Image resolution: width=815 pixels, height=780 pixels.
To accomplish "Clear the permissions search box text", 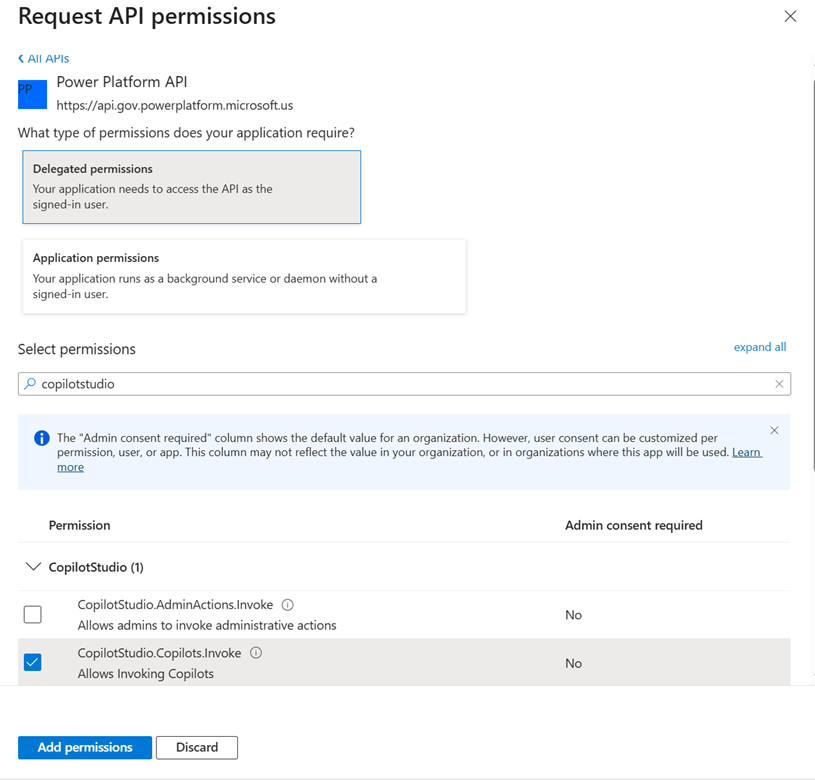I will (x=779, y=384).
